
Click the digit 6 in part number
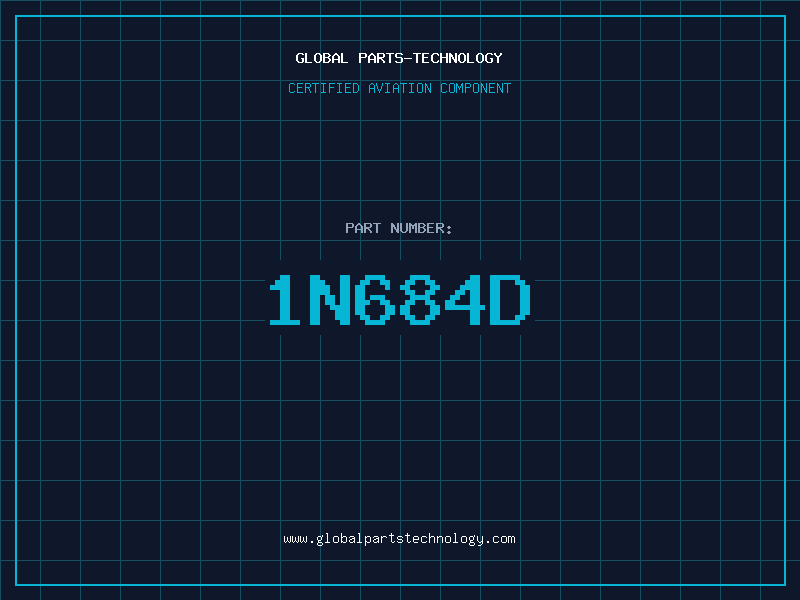tap(375, 299)
